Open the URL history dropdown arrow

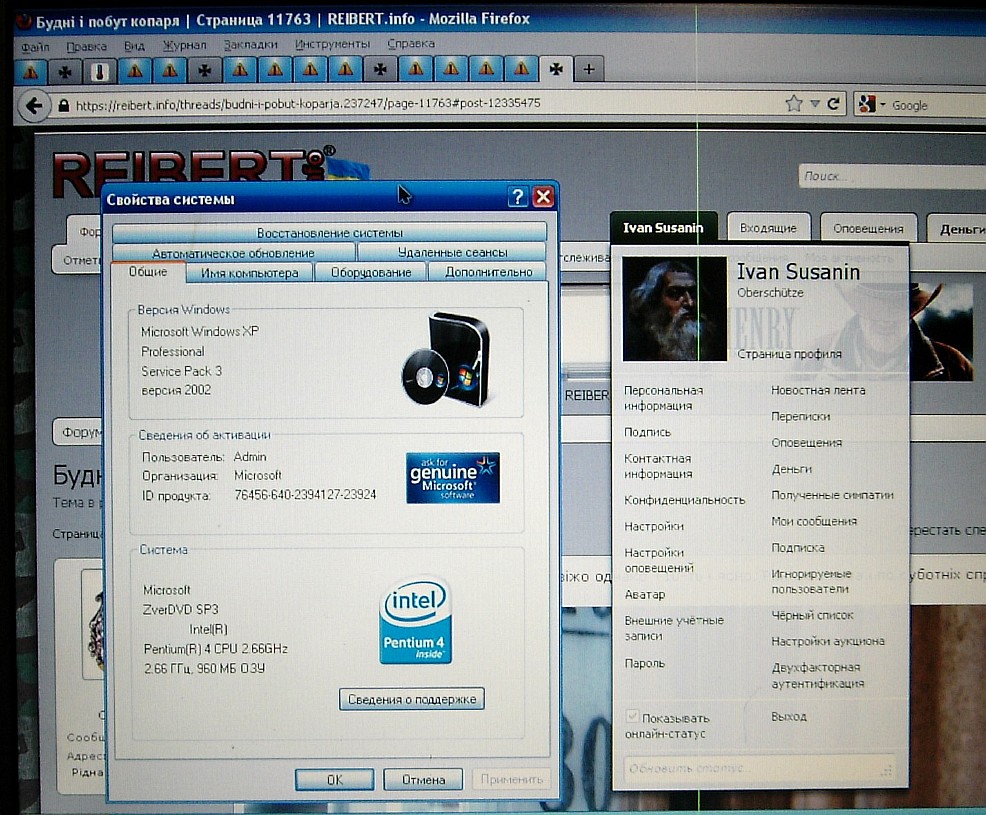(815, 104)
